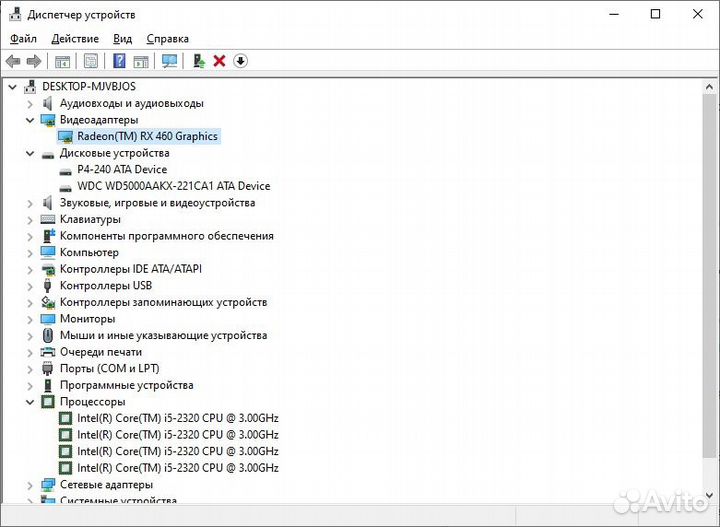Click the WDC WD5000AAKX disk icon

pos(66,188)
